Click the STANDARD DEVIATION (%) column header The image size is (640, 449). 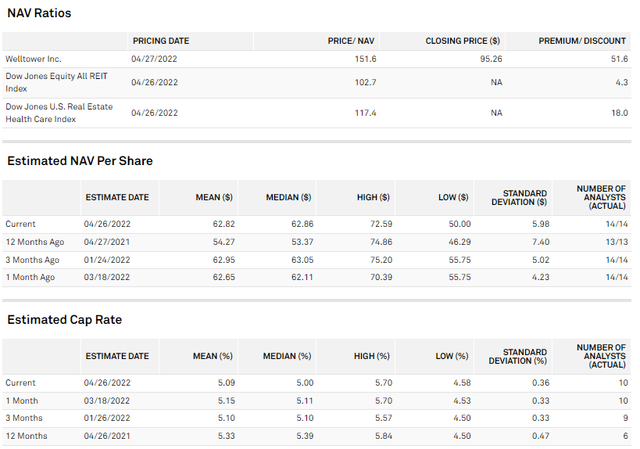pos(518,356)
